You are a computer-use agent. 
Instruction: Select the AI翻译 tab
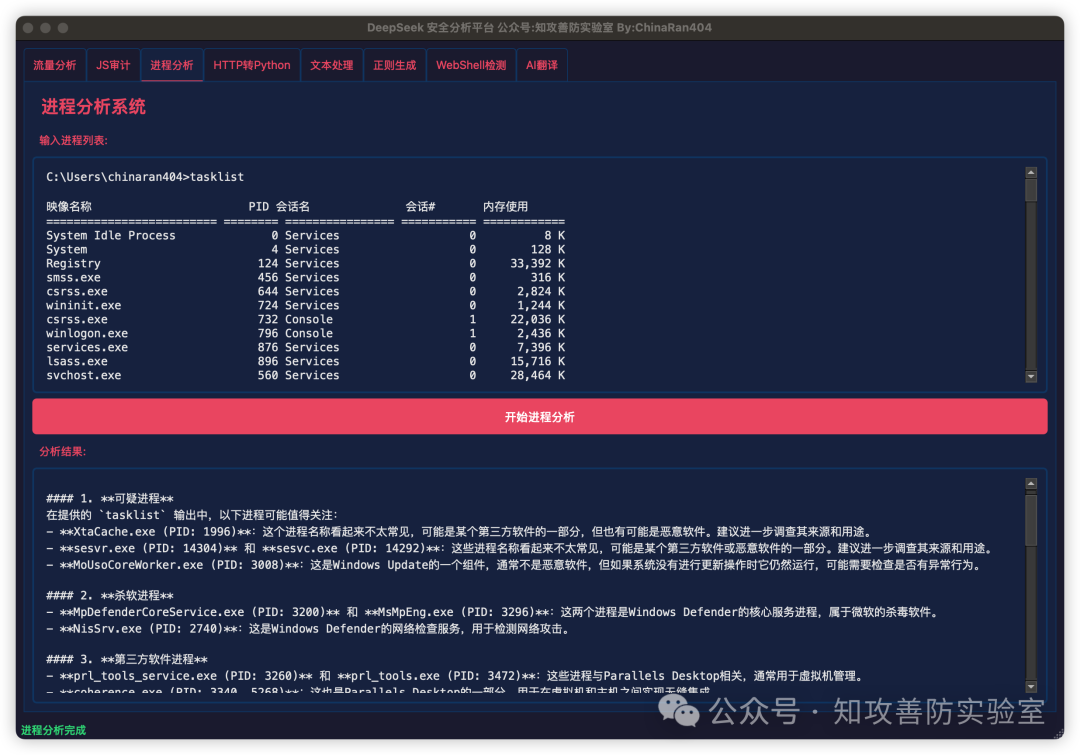coord(542,65)
